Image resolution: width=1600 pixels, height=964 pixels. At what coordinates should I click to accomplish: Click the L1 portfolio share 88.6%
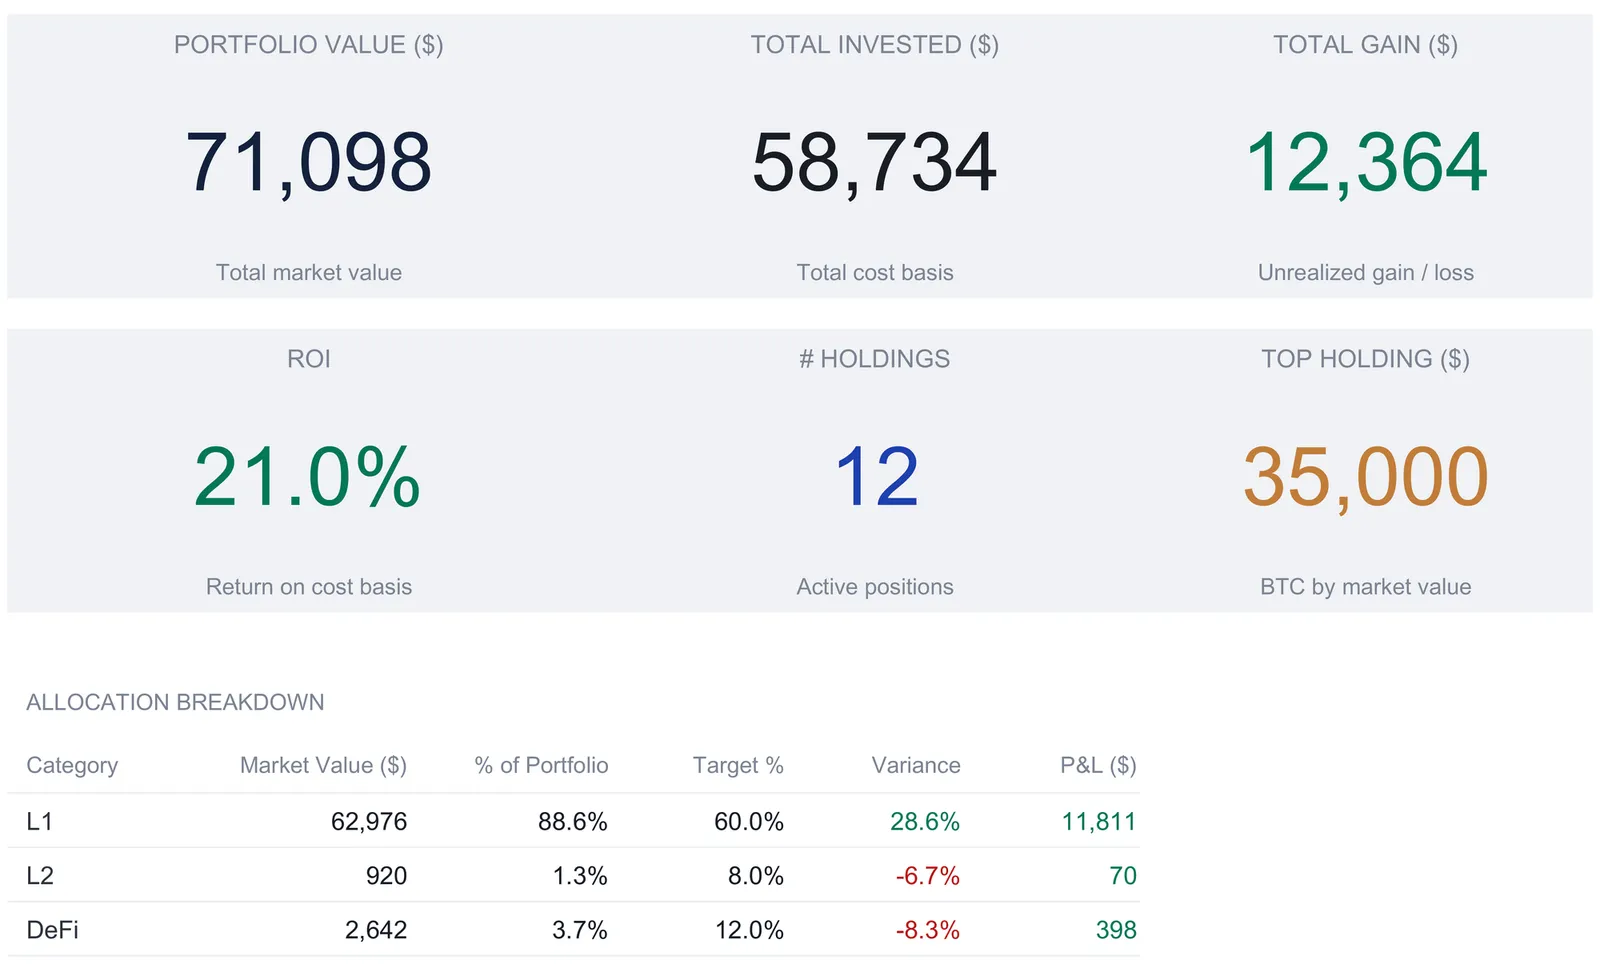pos(573,822)
